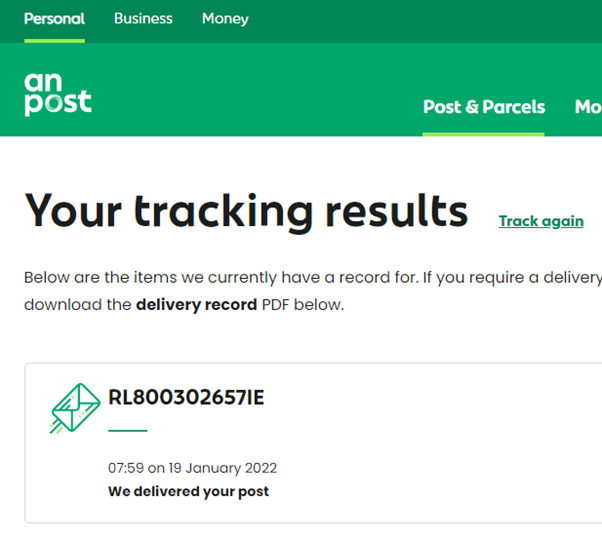Click the An Post logo

click(58, 92)
